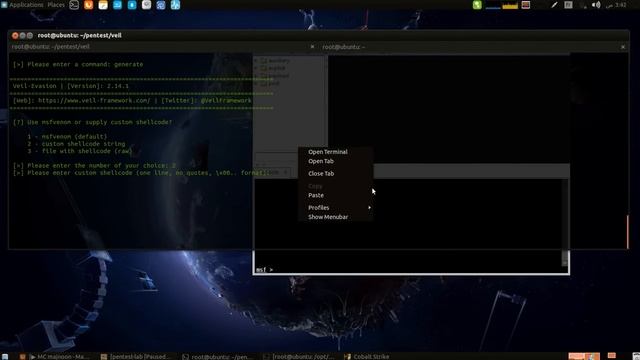Viewport: 640px width, 360px height.
Task: Click the msf > prompt input line
Action: [408, 270]
